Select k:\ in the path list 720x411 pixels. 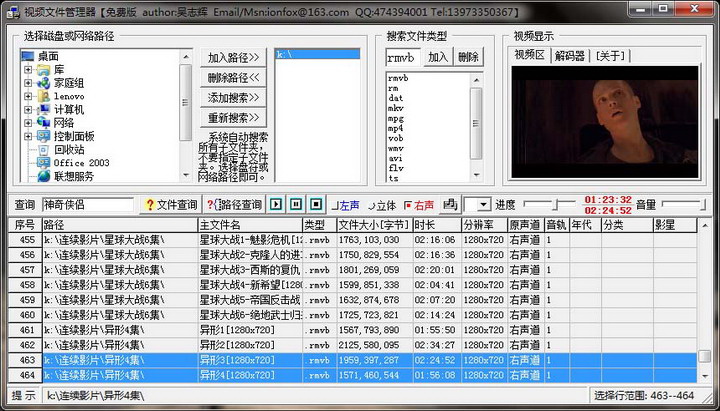317,54
